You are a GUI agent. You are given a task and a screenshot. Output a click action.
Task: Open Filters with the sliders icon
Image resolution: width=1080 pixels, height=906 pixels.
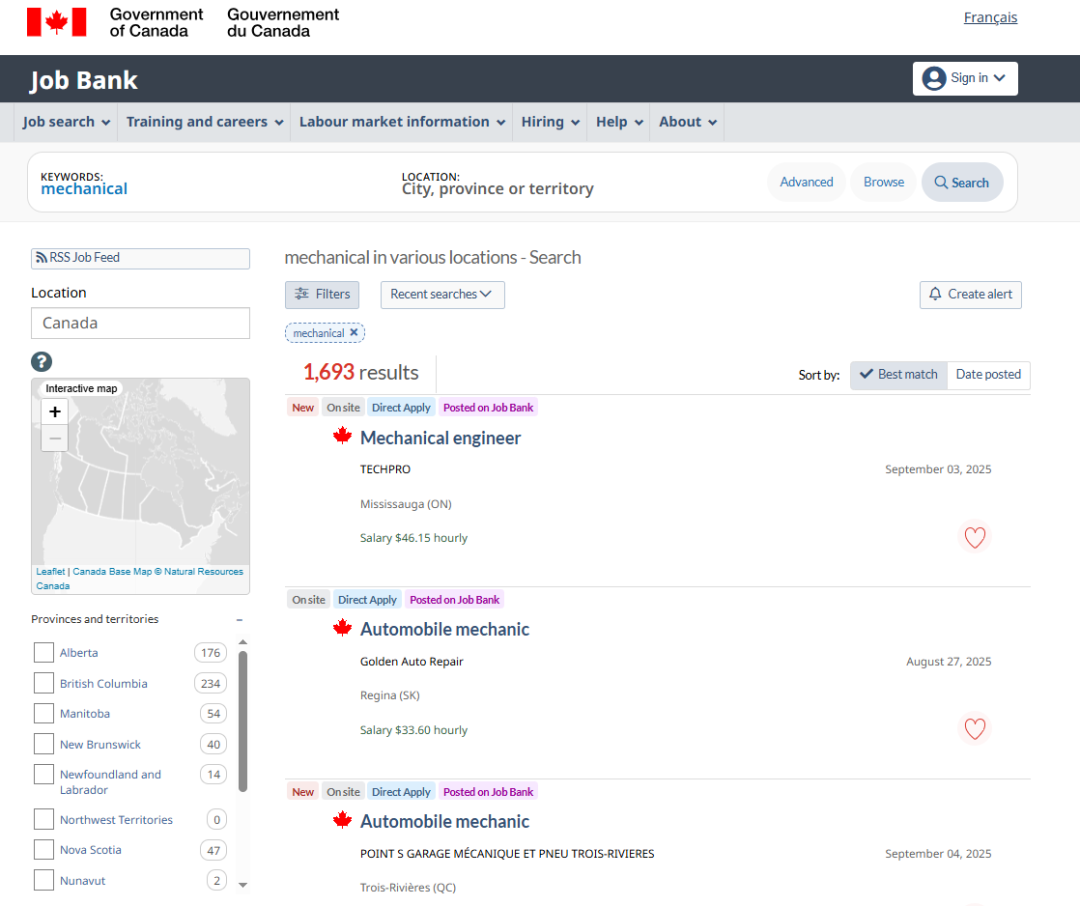point(322,294)
